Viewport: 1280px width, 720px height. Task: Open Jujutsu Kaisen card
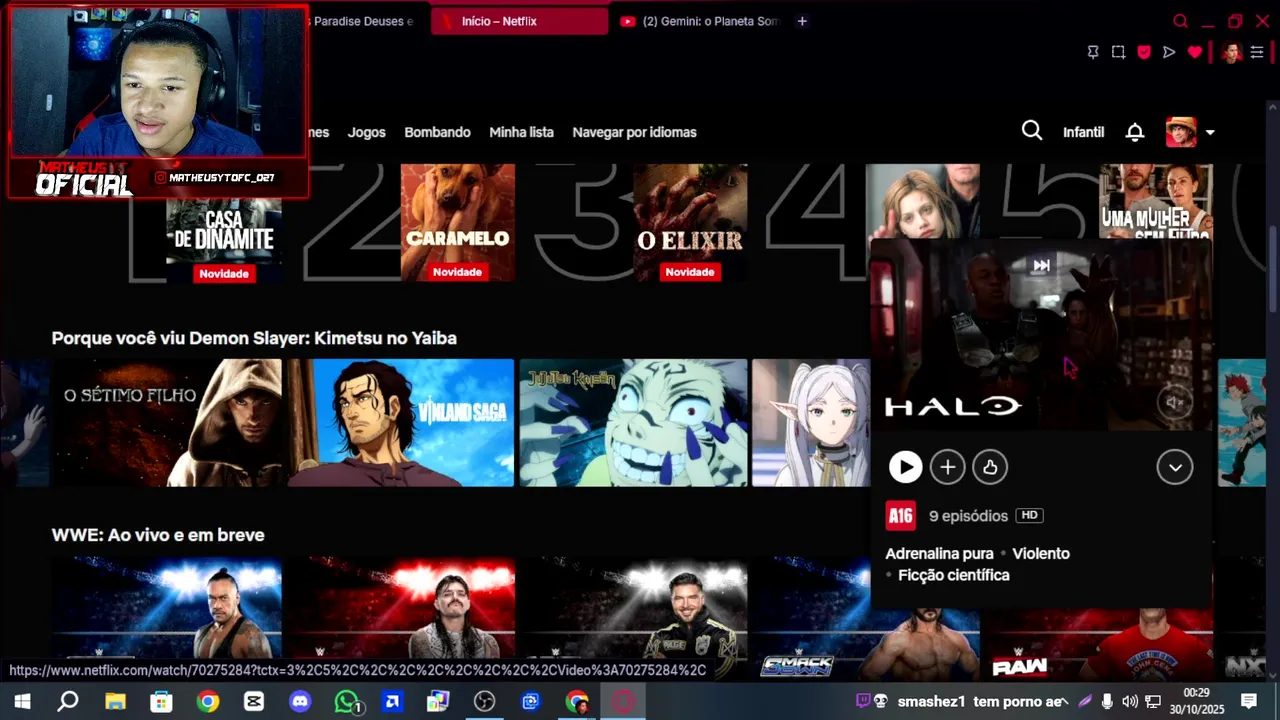(x=633, y=423)
